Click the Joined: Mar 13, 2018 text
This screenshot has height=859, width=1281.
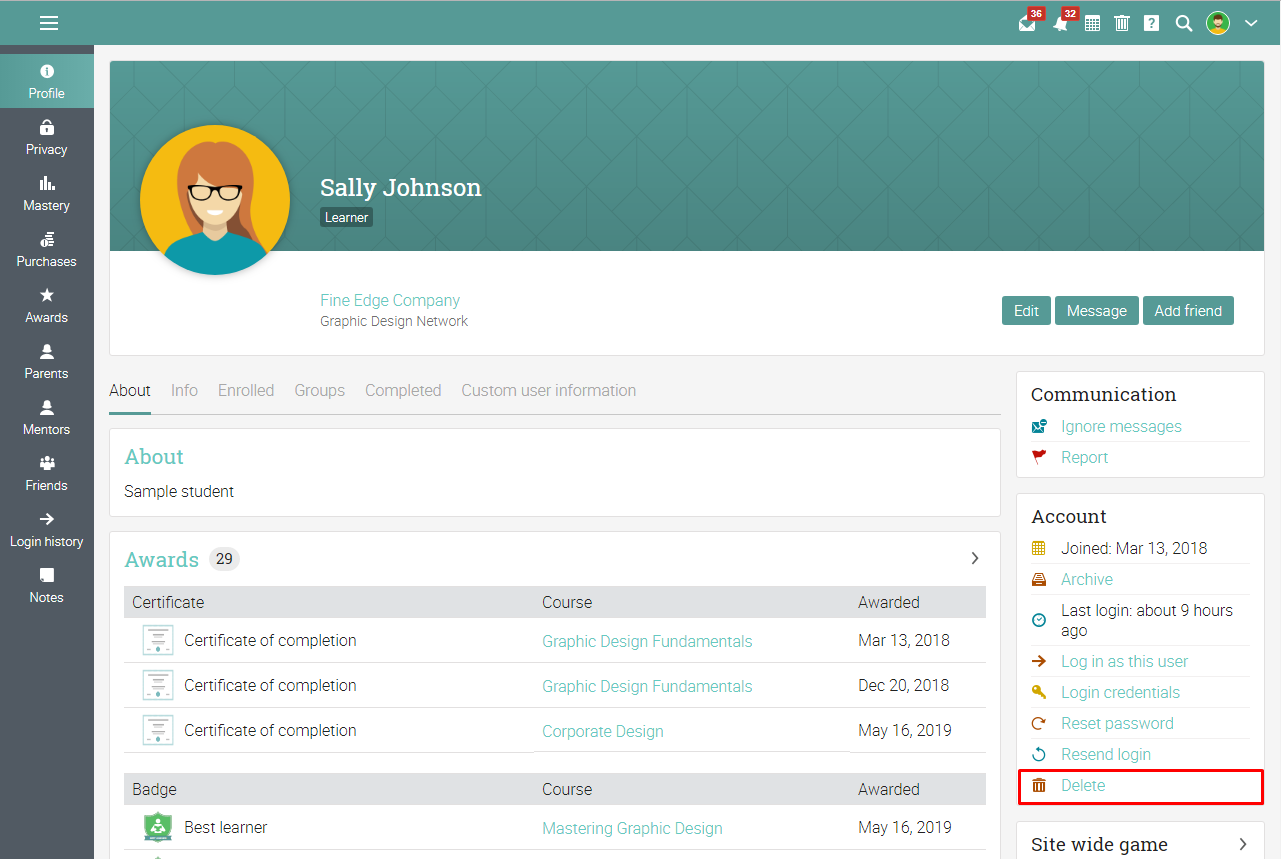[1134, 549]
